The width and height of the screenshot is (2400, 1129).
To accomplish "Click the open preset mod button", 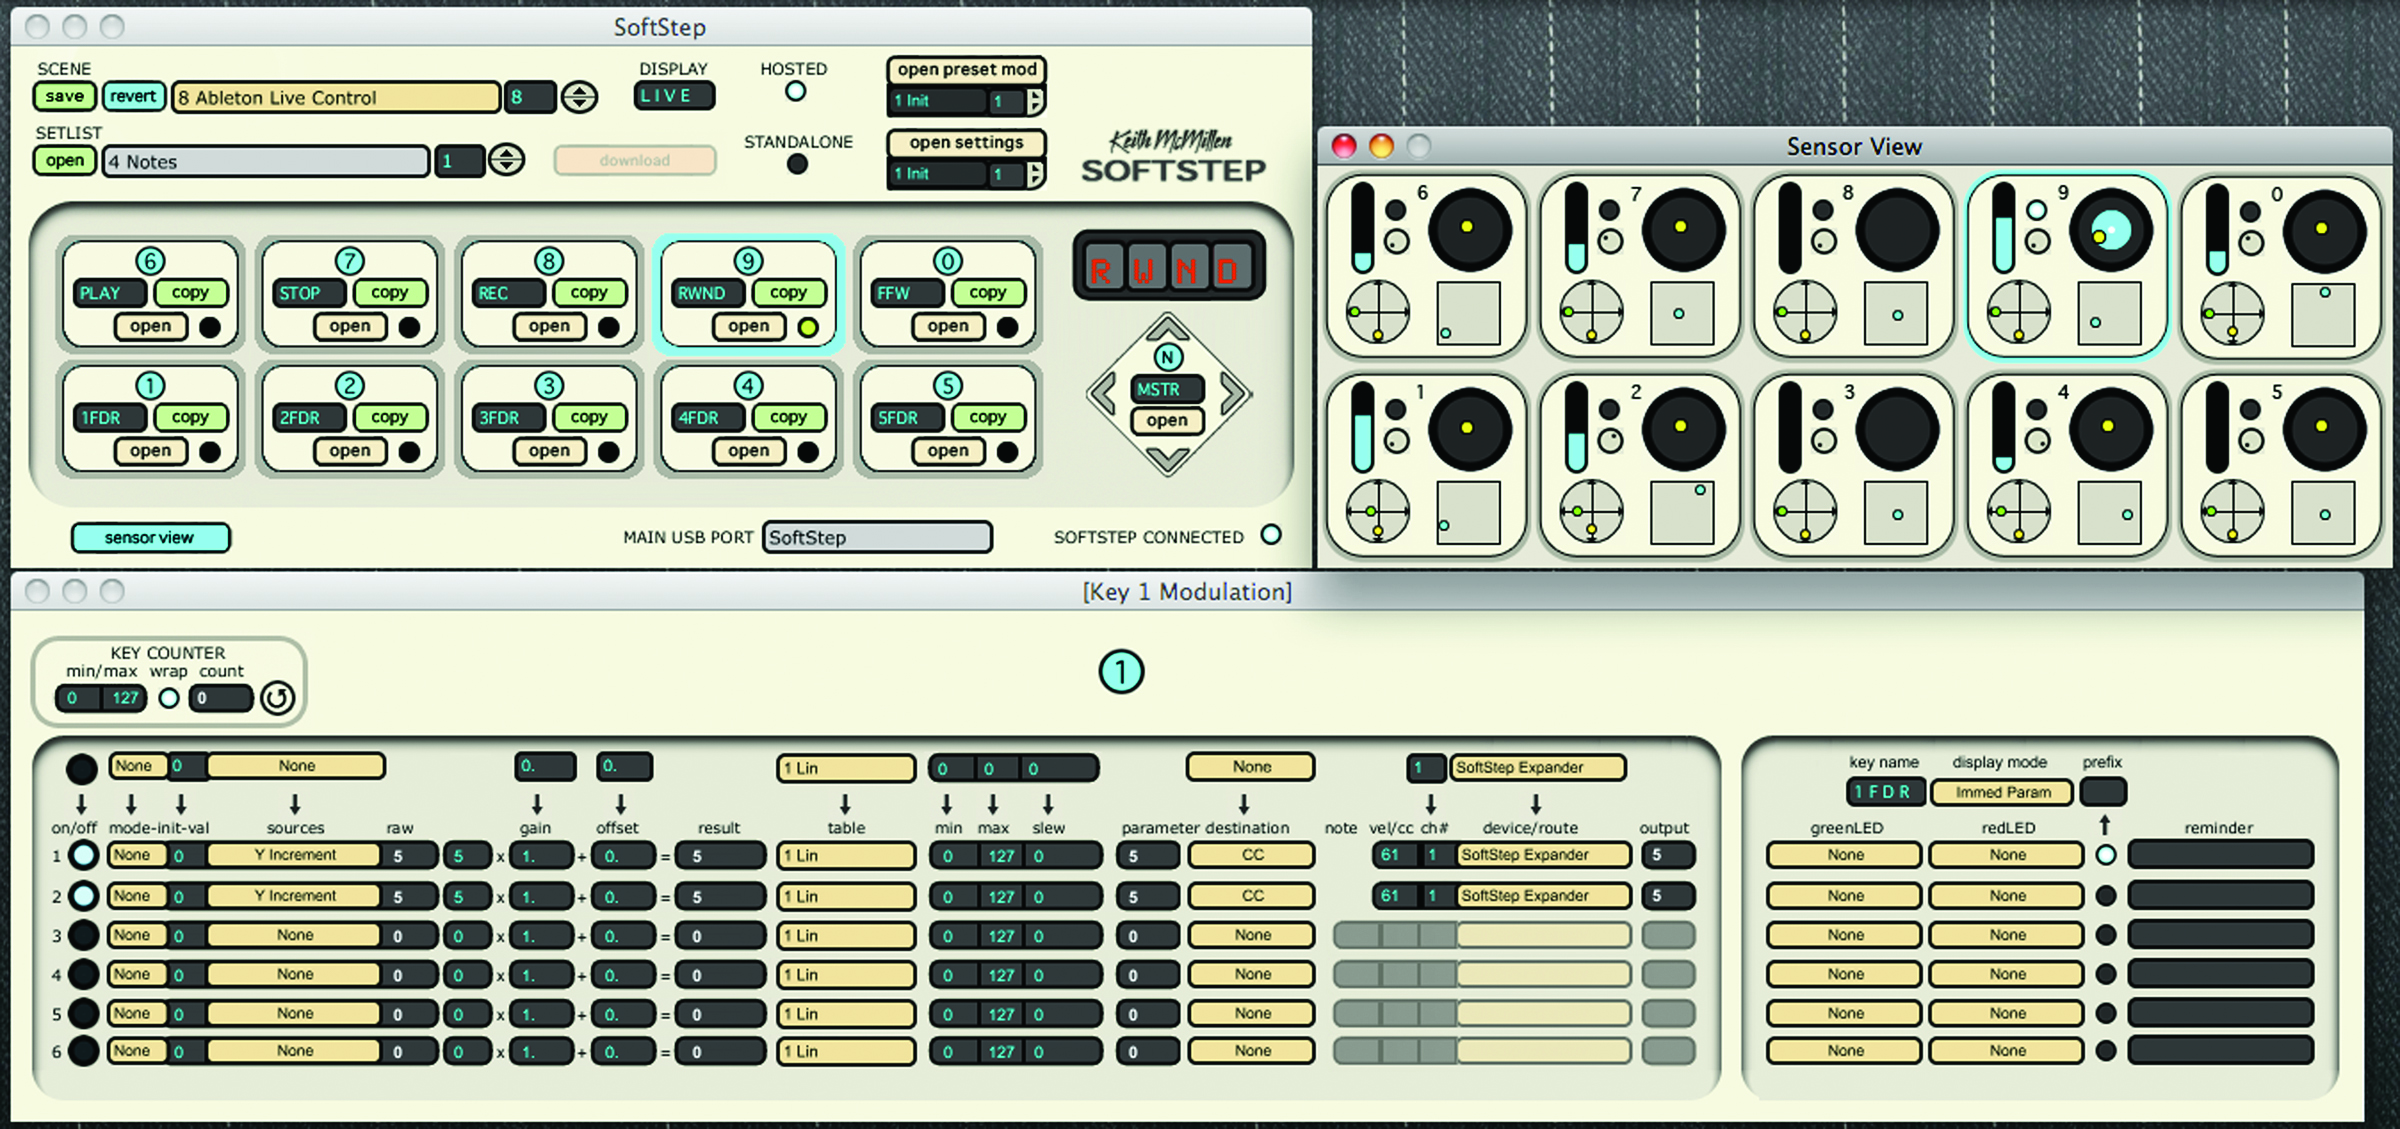I will [x=966, y=70].
